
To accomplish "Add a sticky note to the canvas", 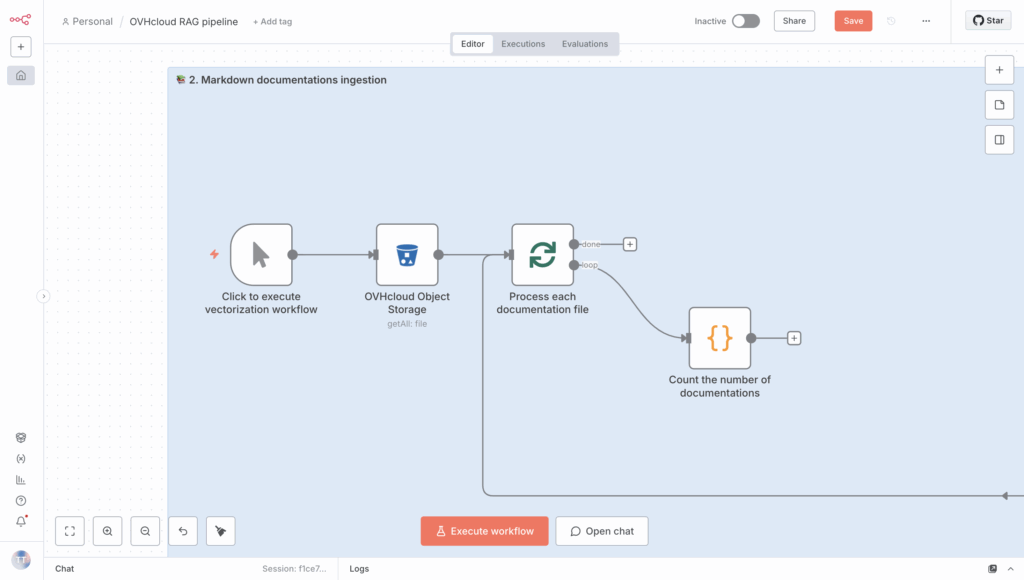I will click(x=999, y=105).
